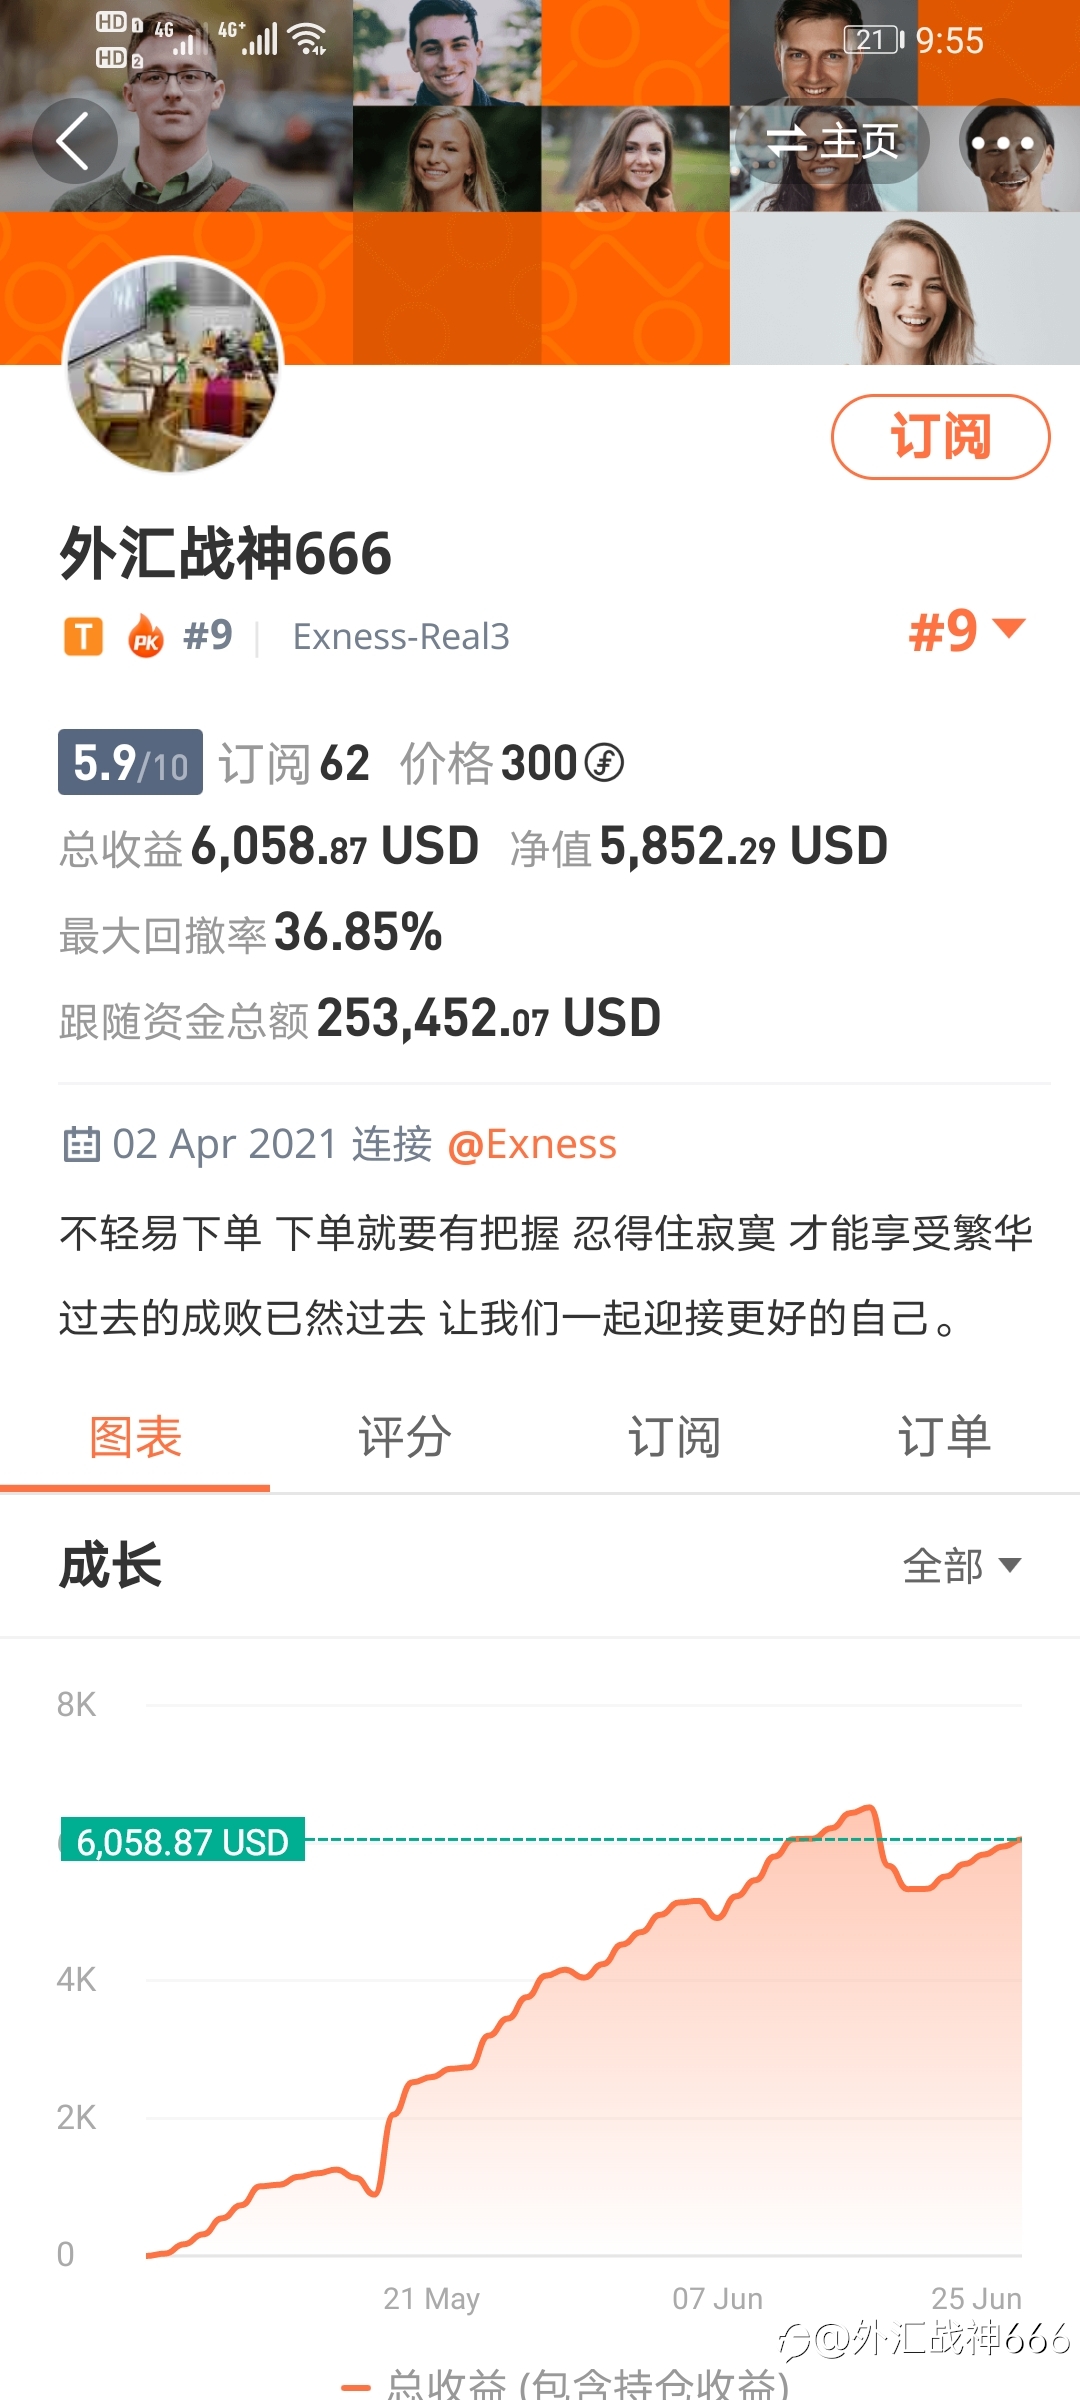This screenshot has width=1080, height=2400.
Task: Tap the switch-to-homepage 主页 button
Action: click(x=832, y=141)
